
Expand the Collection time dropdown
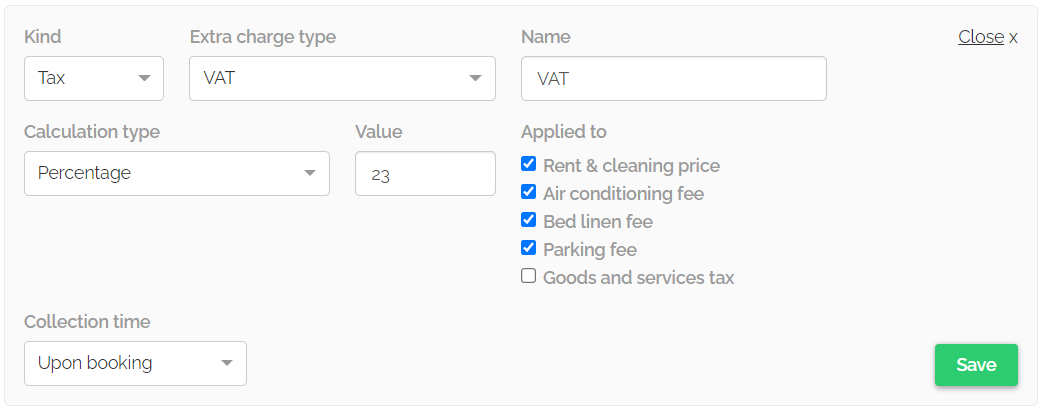click(x=135, y=363)
